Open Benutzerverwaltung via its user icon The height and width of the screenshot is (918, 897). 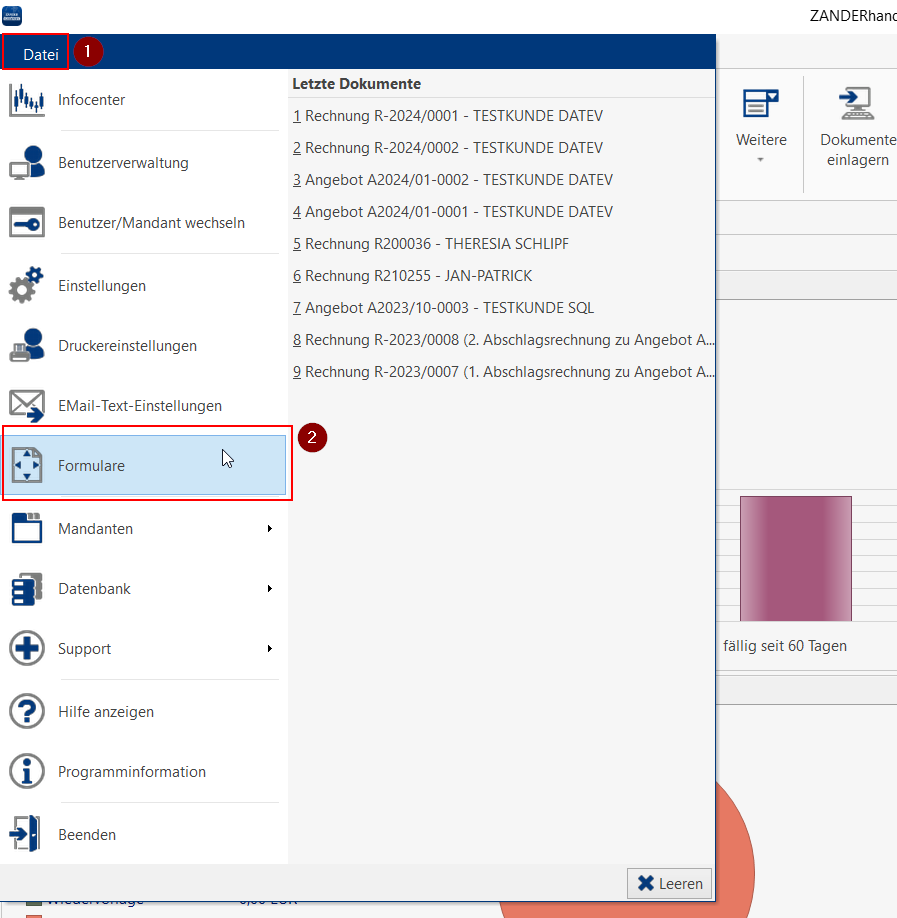pyautogui.click(x=27, y=162)
